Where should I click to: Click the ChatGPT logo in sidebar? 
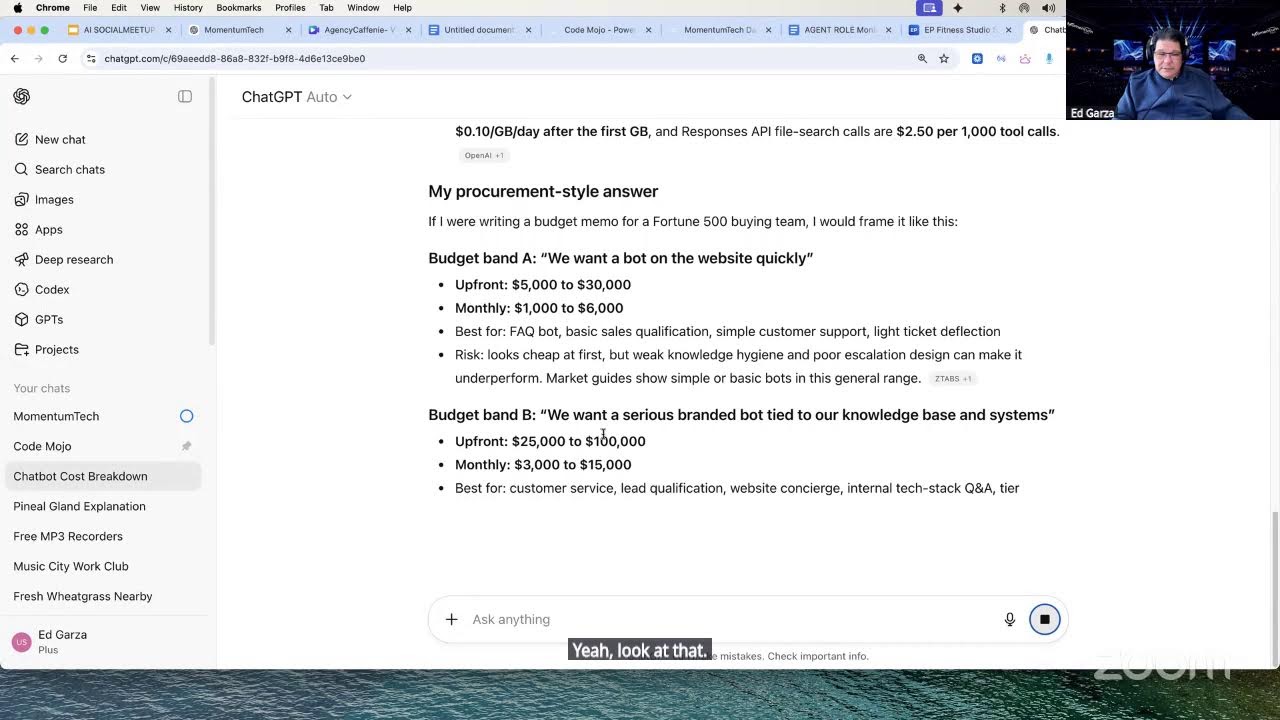(x=22, y=96)
